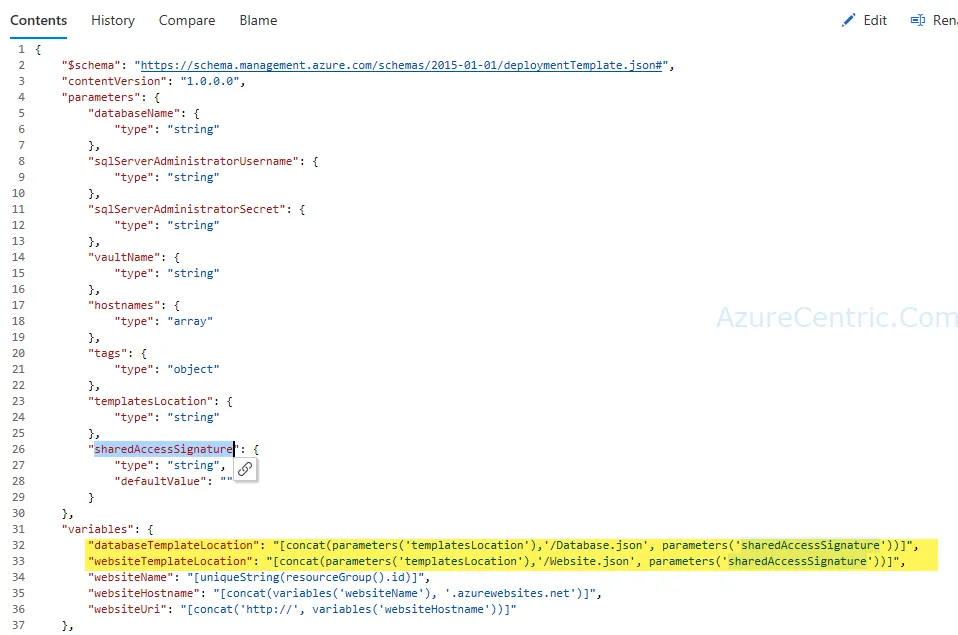958x635 pixels.
Task: Click the "sqlServerAdministratorSecret" key
Action: 187,209
